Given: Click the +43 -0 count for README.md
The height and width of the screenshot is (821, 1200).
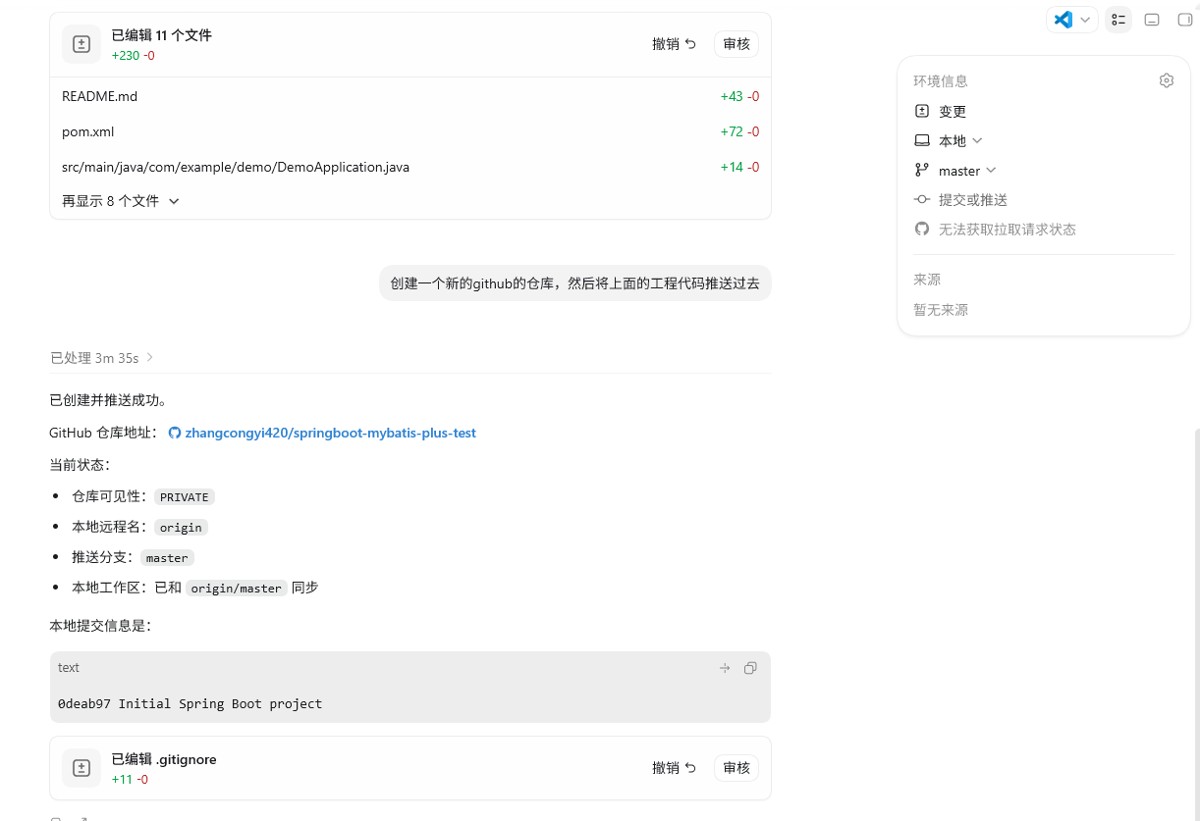Looking at the screenshot, I should [x=739, y=97].
